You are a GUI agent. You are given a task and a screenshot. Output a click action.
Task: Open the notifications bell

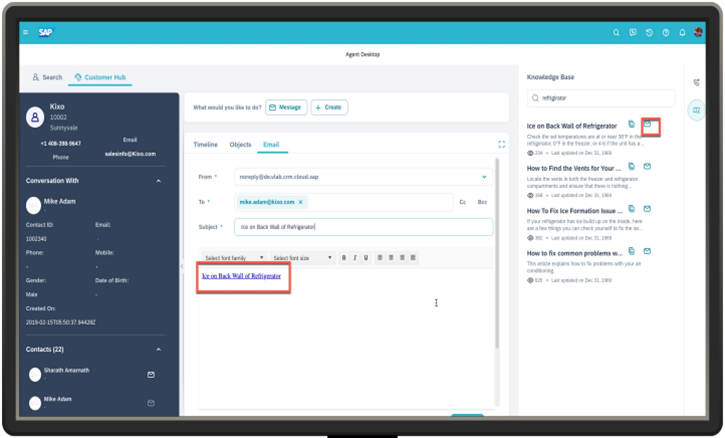(682, 33)
